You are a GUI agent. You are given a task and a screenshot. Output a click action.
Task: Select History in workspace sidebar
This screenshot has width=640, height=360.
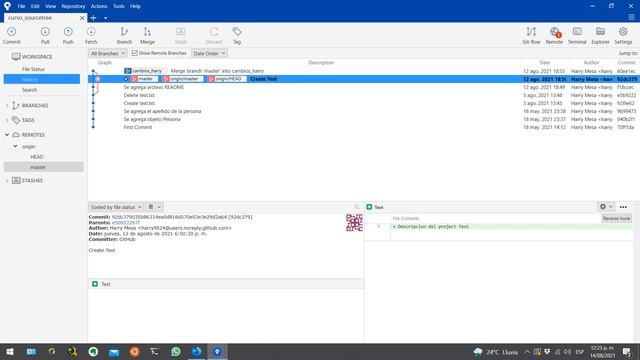click(42, 79)
